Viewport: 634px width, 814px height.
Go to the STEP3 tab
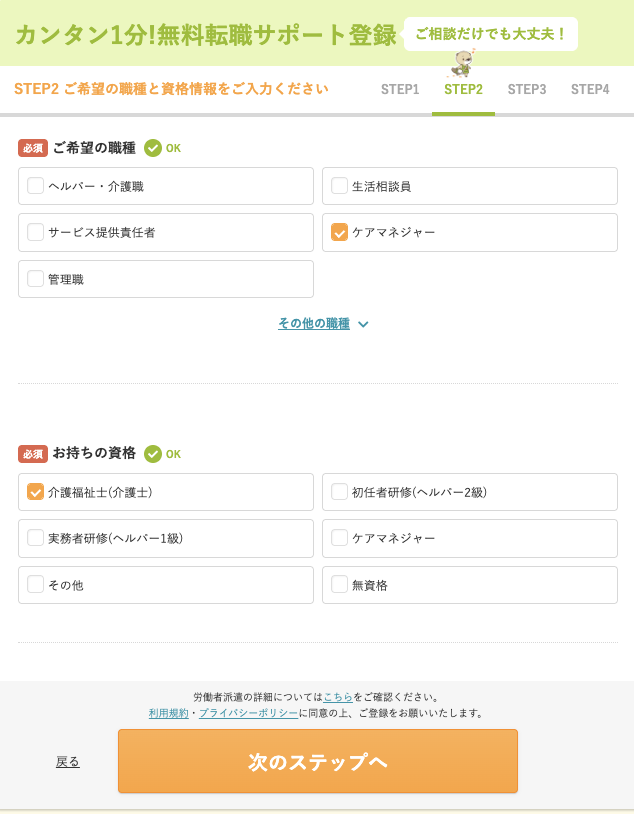click(527, 89)
